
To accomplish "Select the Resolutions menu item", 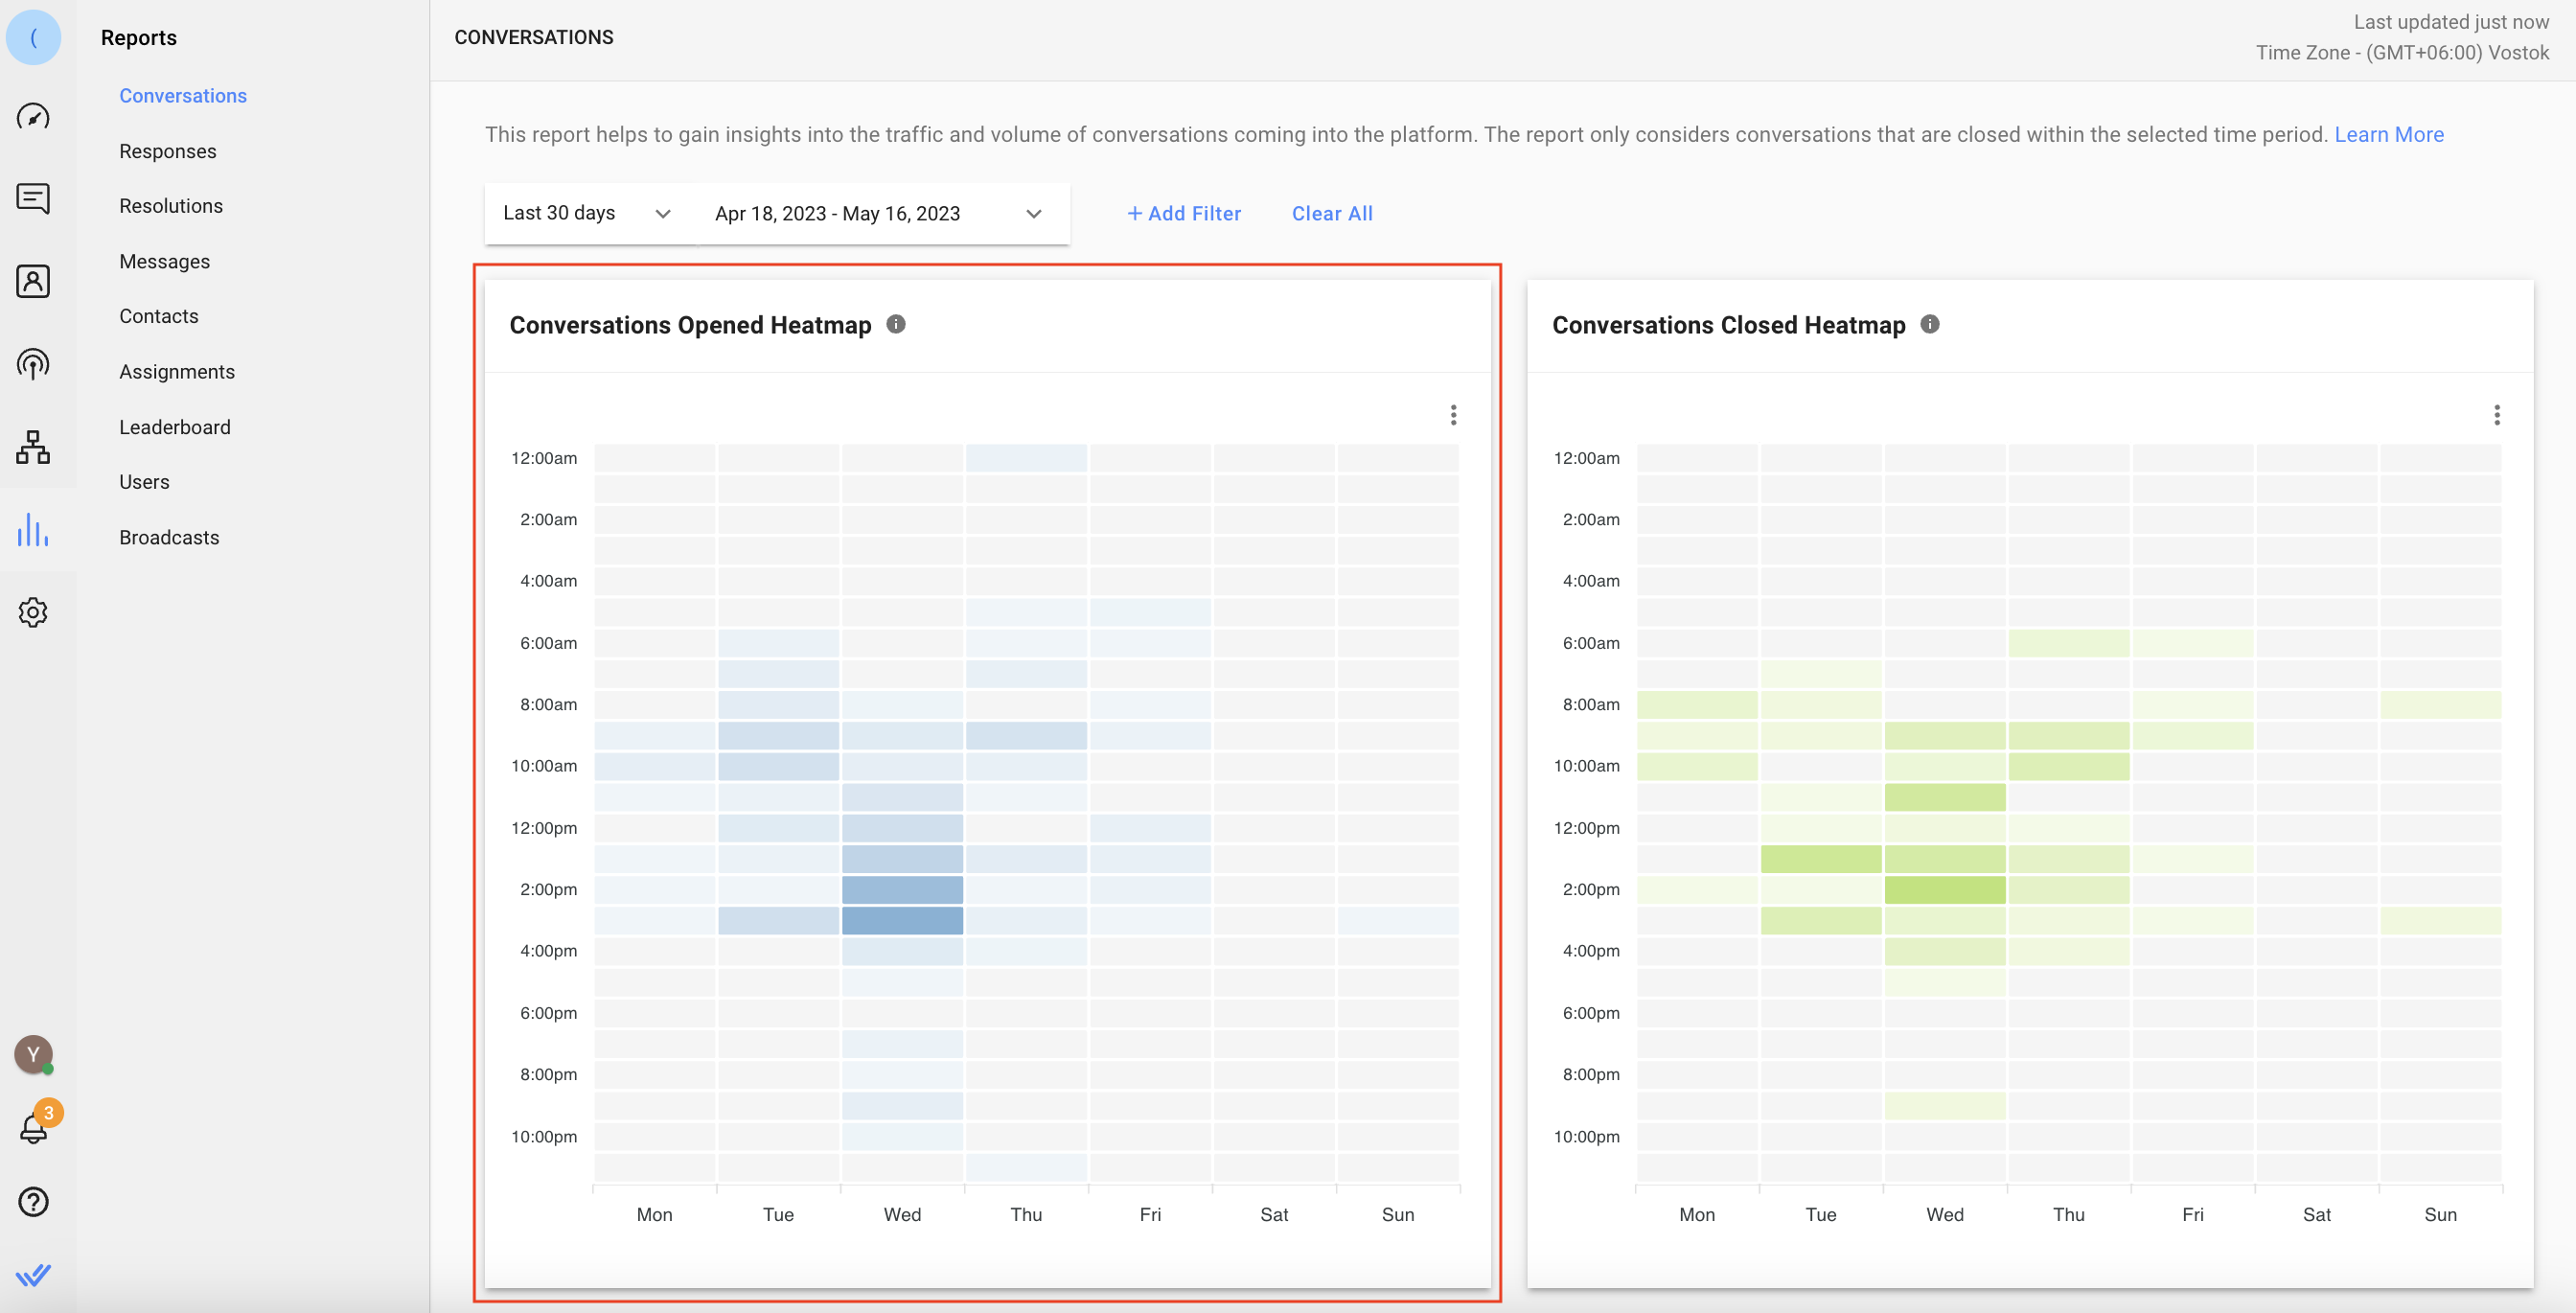I will coord(171,206).
